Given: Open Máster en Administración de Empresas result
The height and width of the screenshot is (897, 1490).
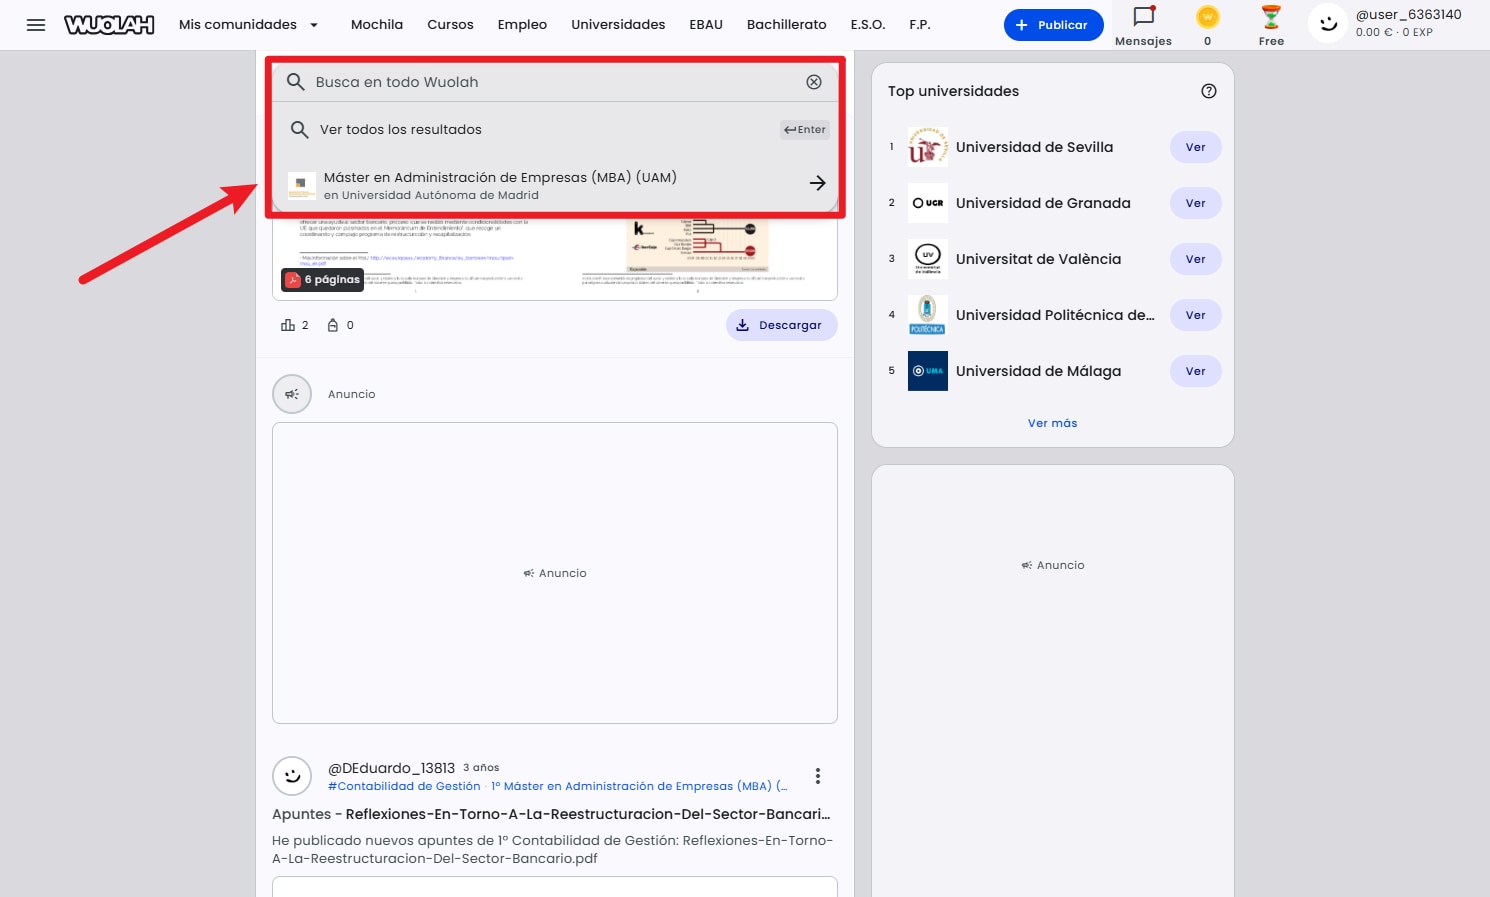Looking at the screenshot, I should pos(555,185).
